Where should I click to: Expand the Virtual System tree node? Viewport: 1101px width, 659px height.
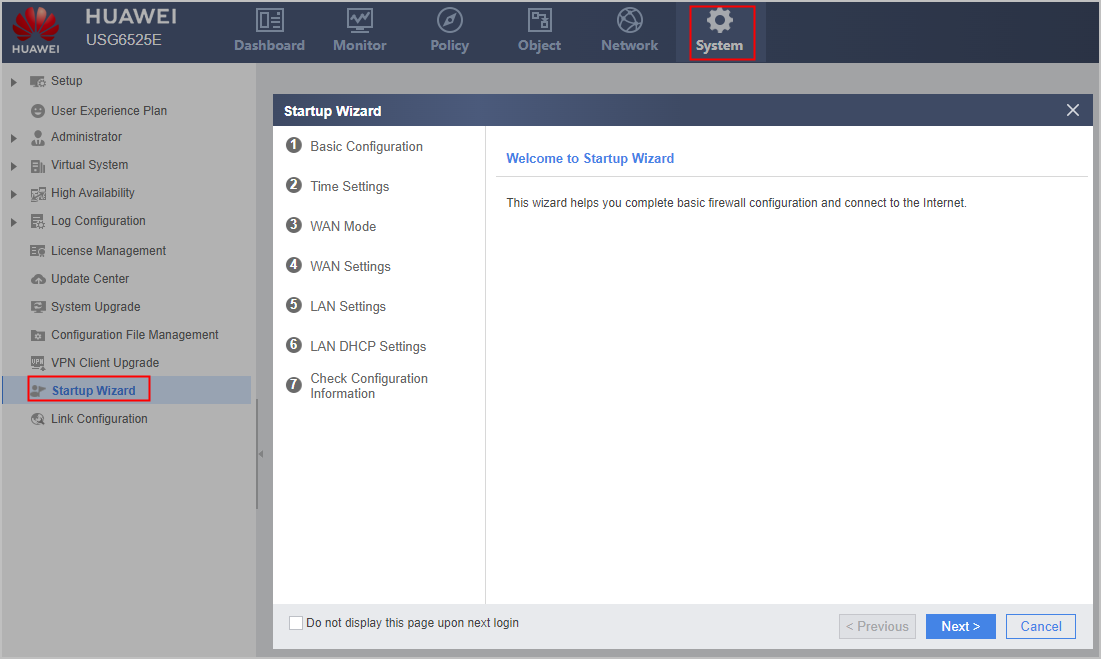point(13,166)
